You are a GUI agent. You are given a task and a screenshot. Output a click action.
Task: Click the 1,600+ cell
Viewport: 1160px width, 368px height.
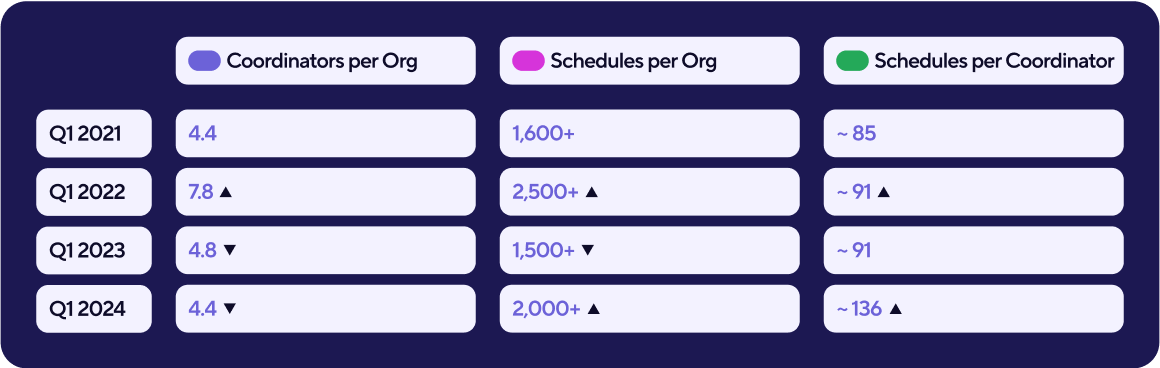click(x=650, y=134)
